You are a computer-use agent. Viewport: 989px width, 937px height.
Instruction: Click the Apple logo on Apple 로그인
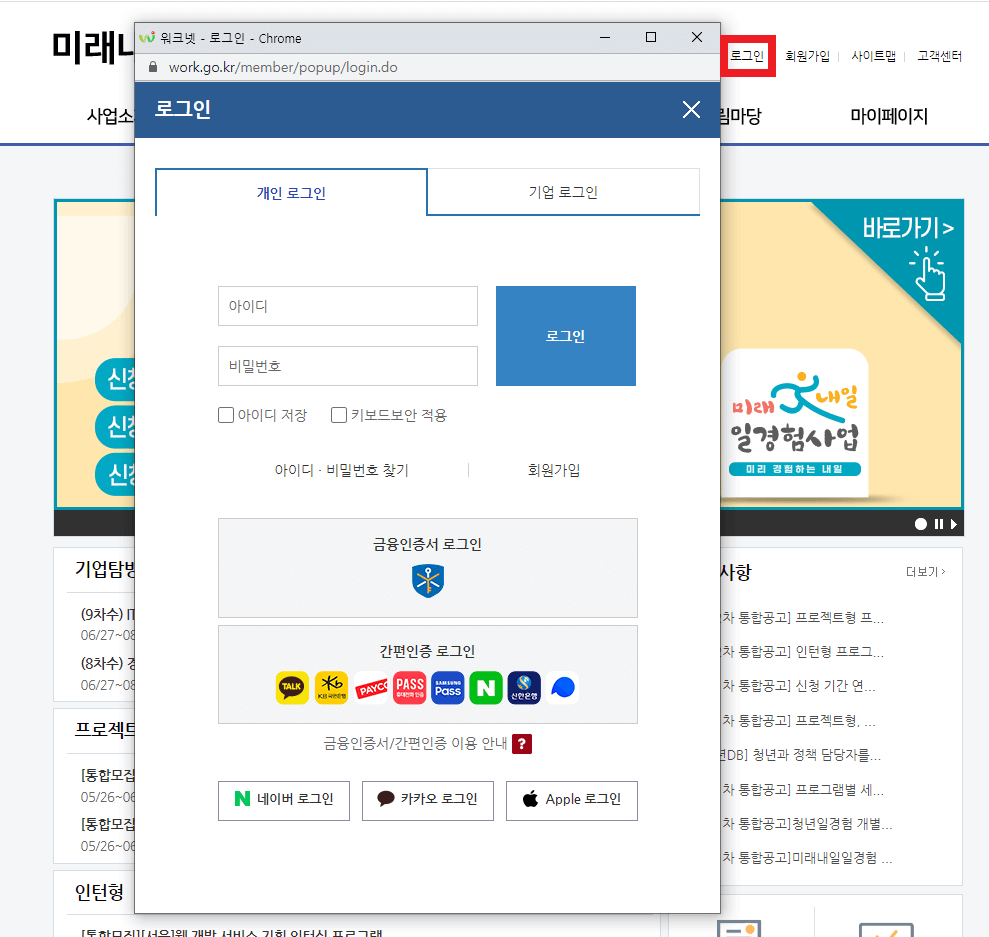[531, 800]
